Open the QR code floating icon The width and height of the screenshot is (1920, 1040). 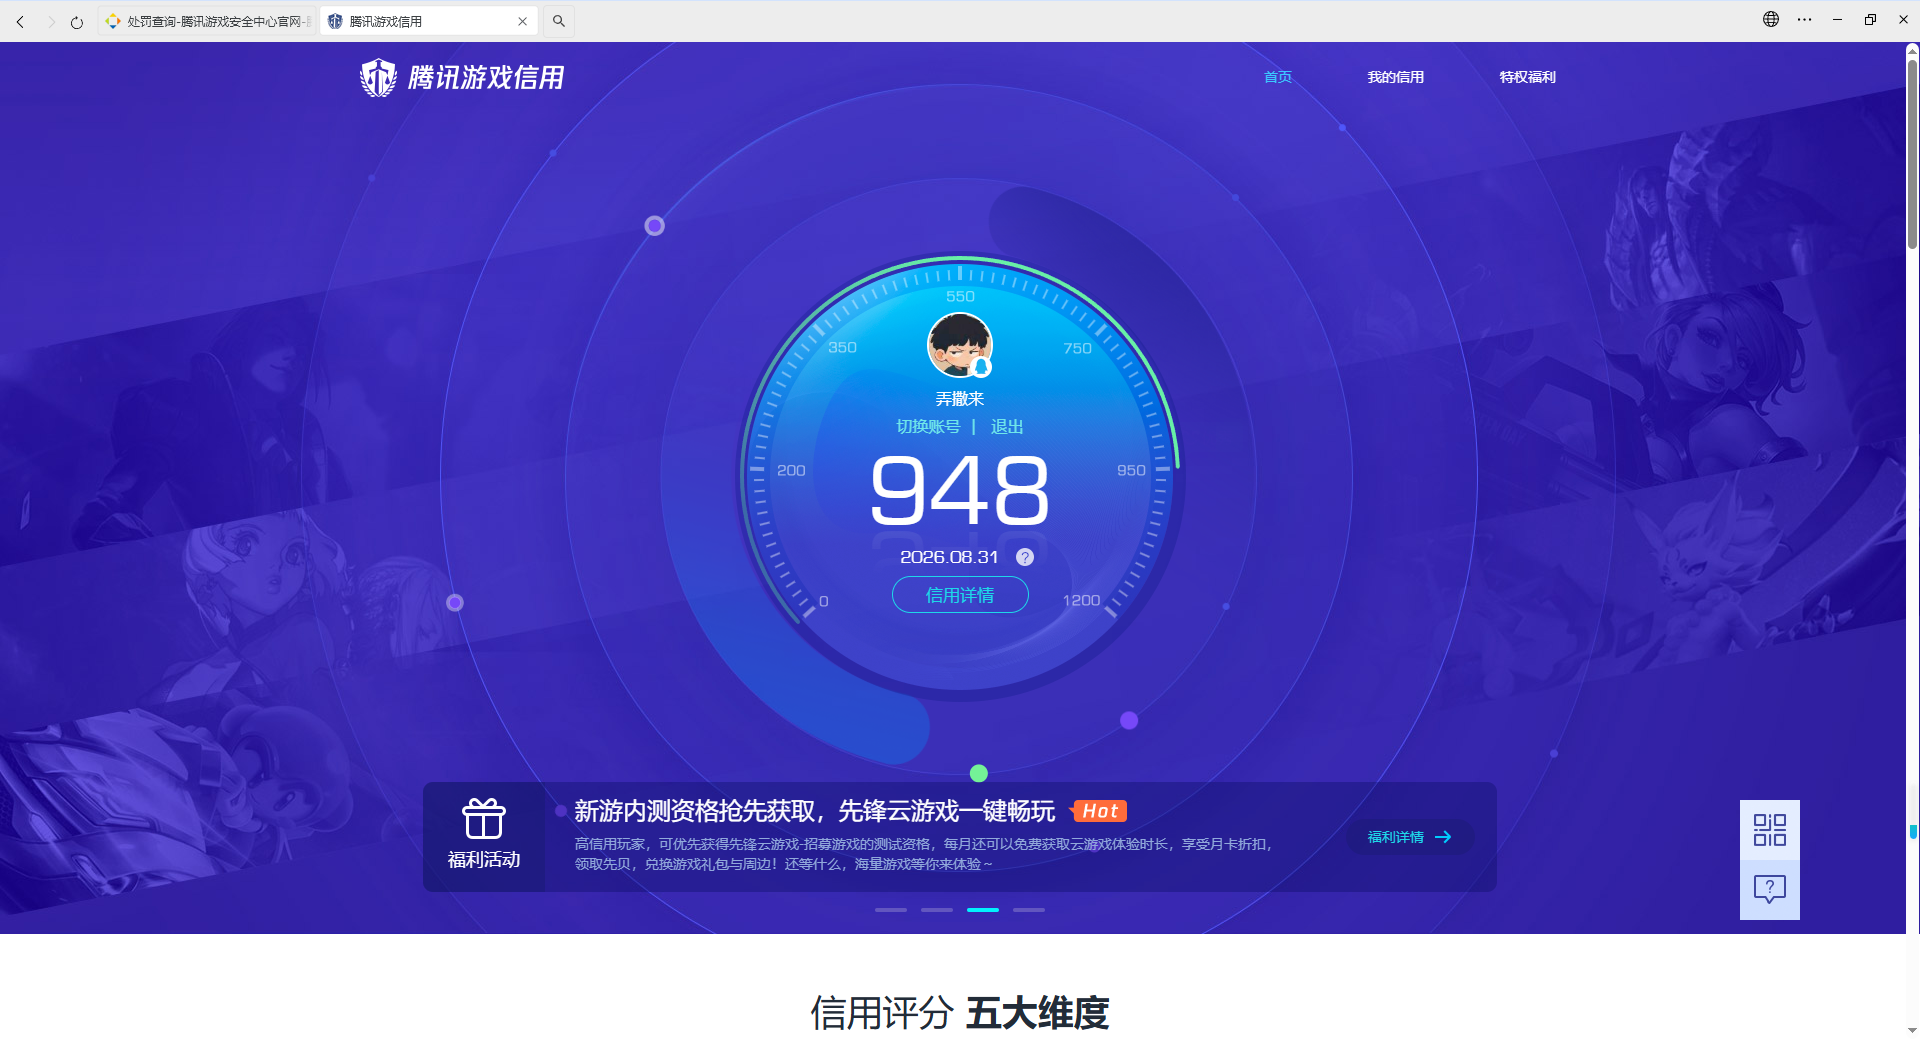(1770, 830)
